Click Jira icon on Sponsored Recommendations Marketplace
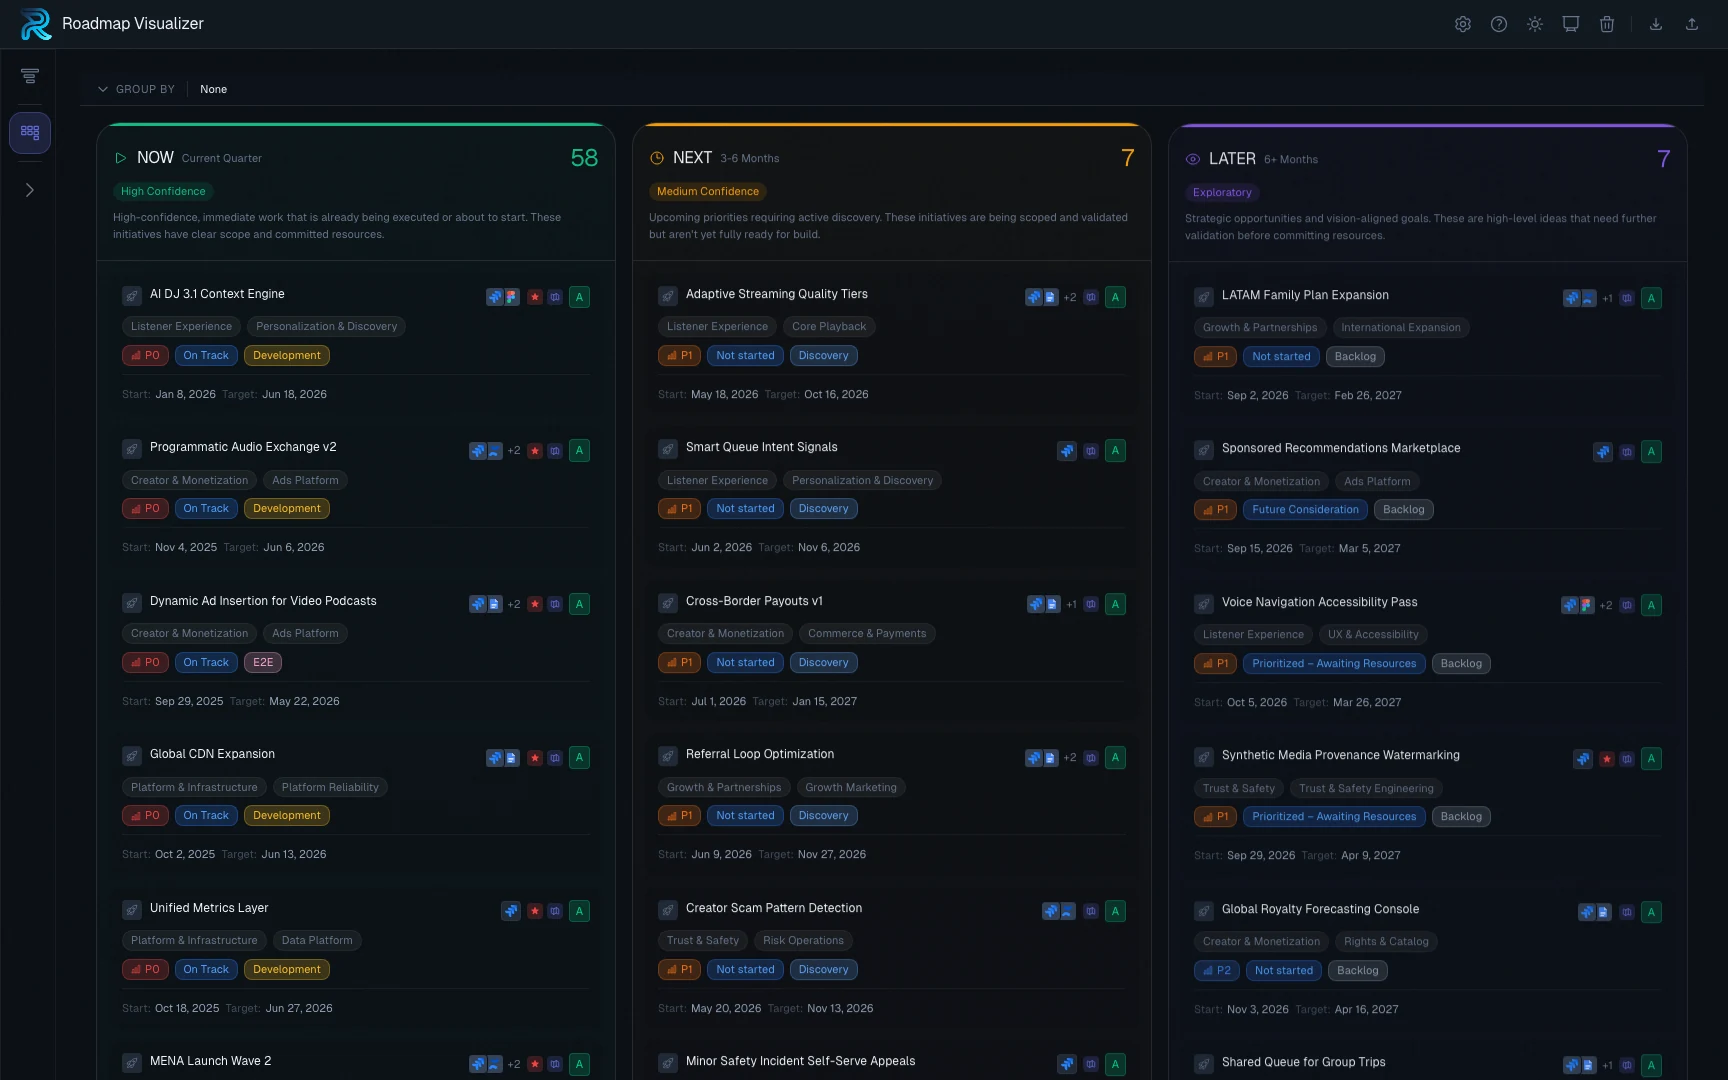This screenshot has width=1728, height=1080. (x=1603, y=452)
